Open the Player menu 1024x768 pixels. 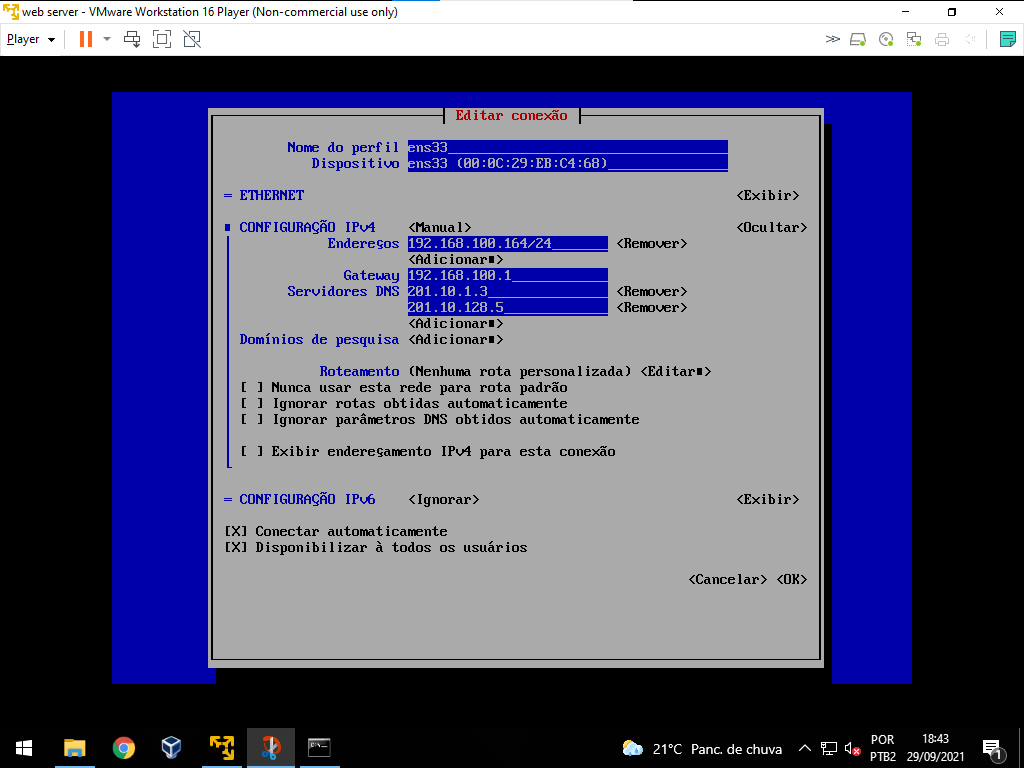[x=31, y=39]
